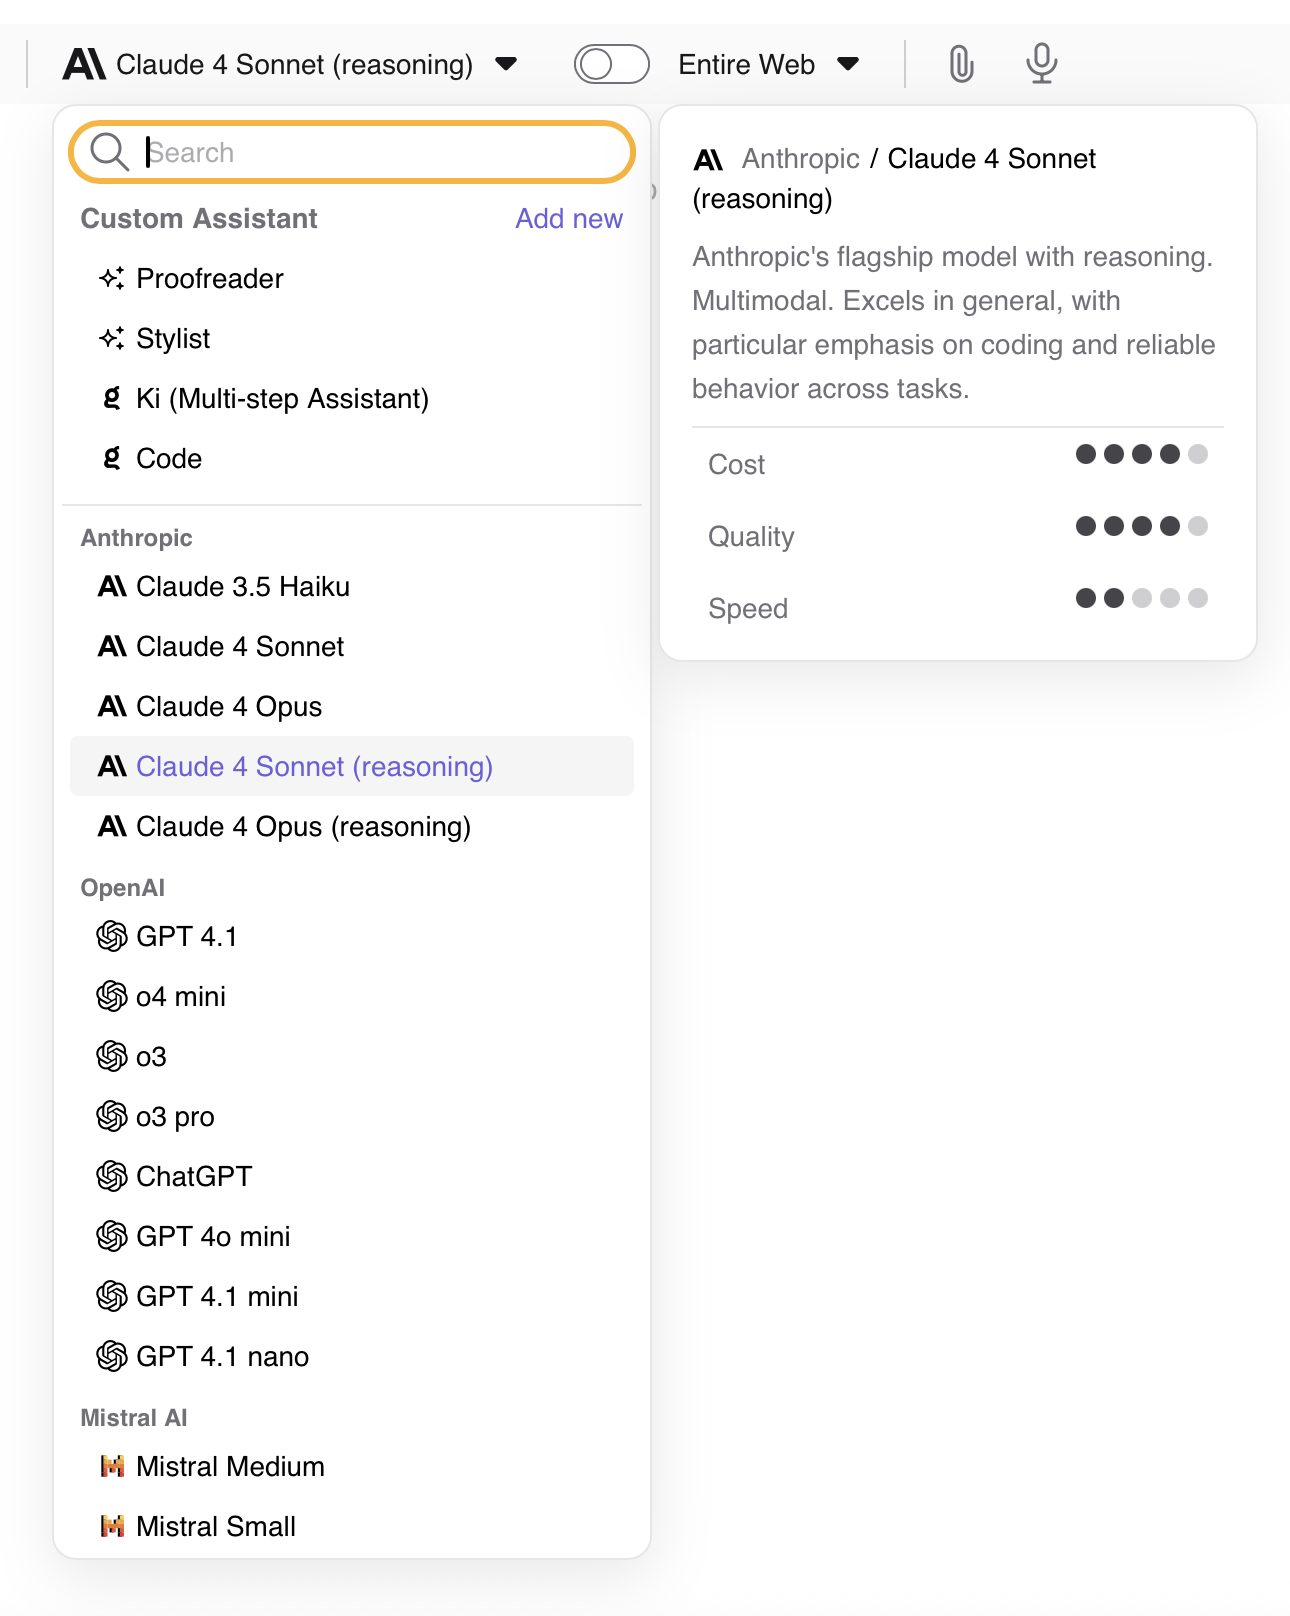This screenshot has height=1616, width=1290.
Task: Toggle the web access switch
Action: click(x=611, y=65)
